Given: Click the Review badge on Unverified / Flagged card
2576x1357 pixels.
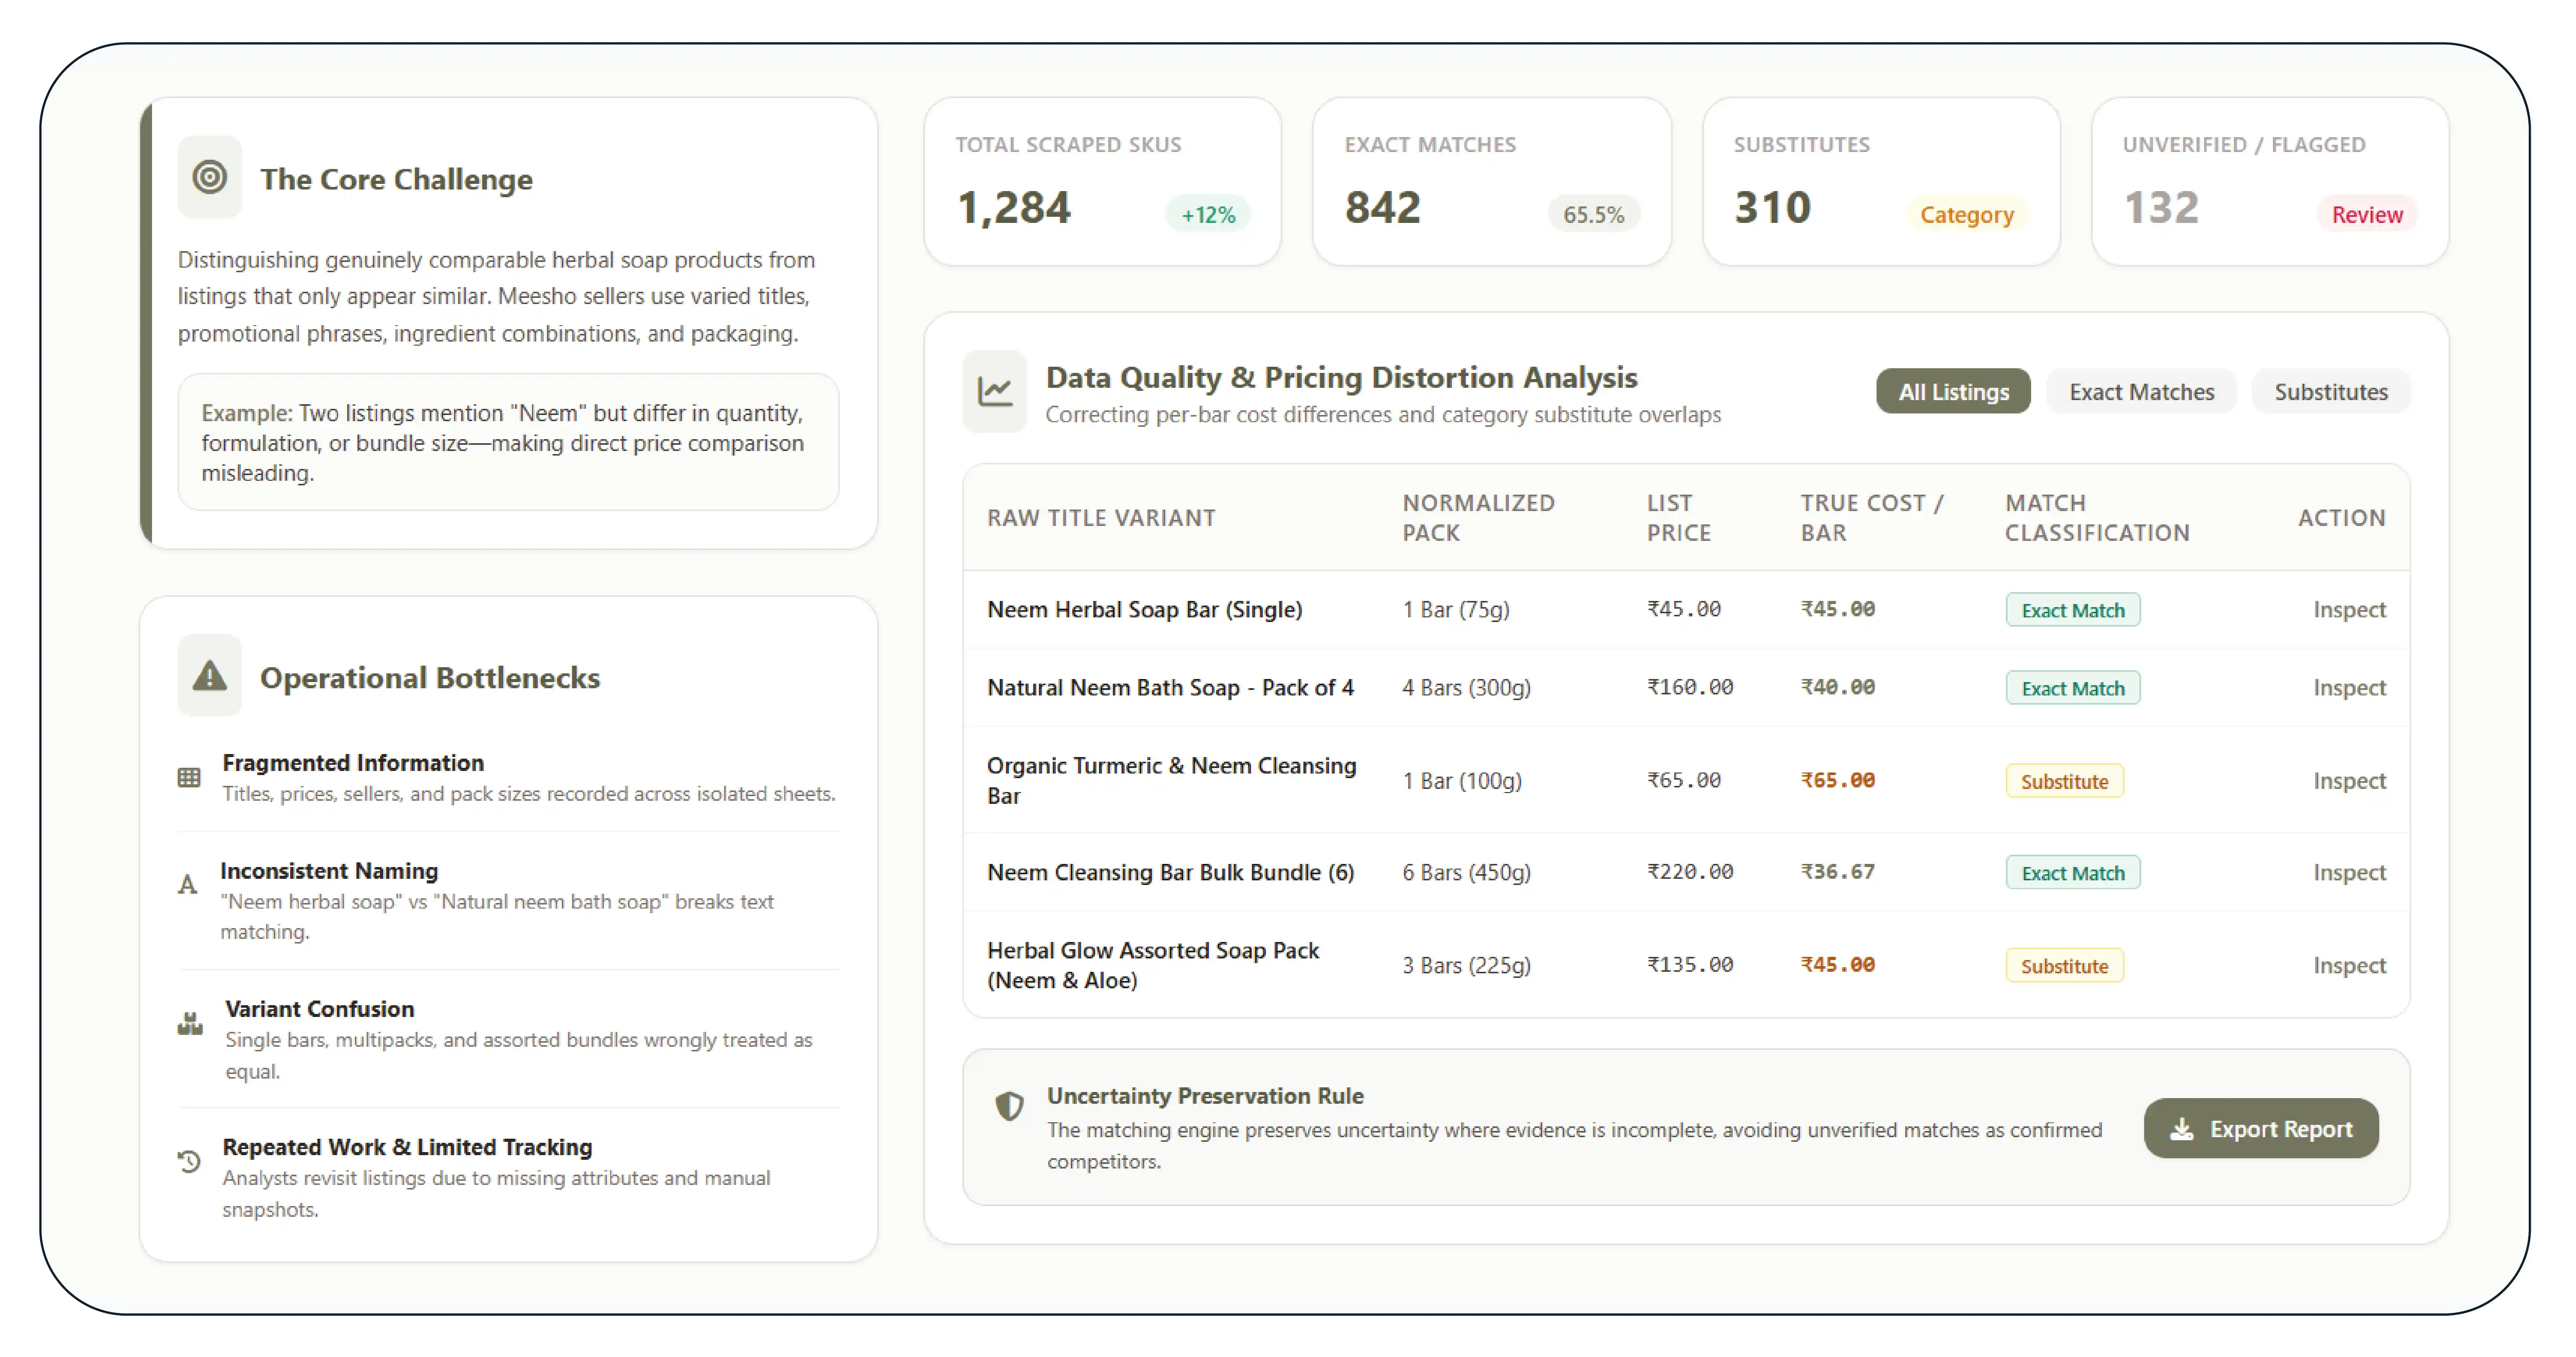Looking at the screenshot, I should click(x=2367, y=214).
